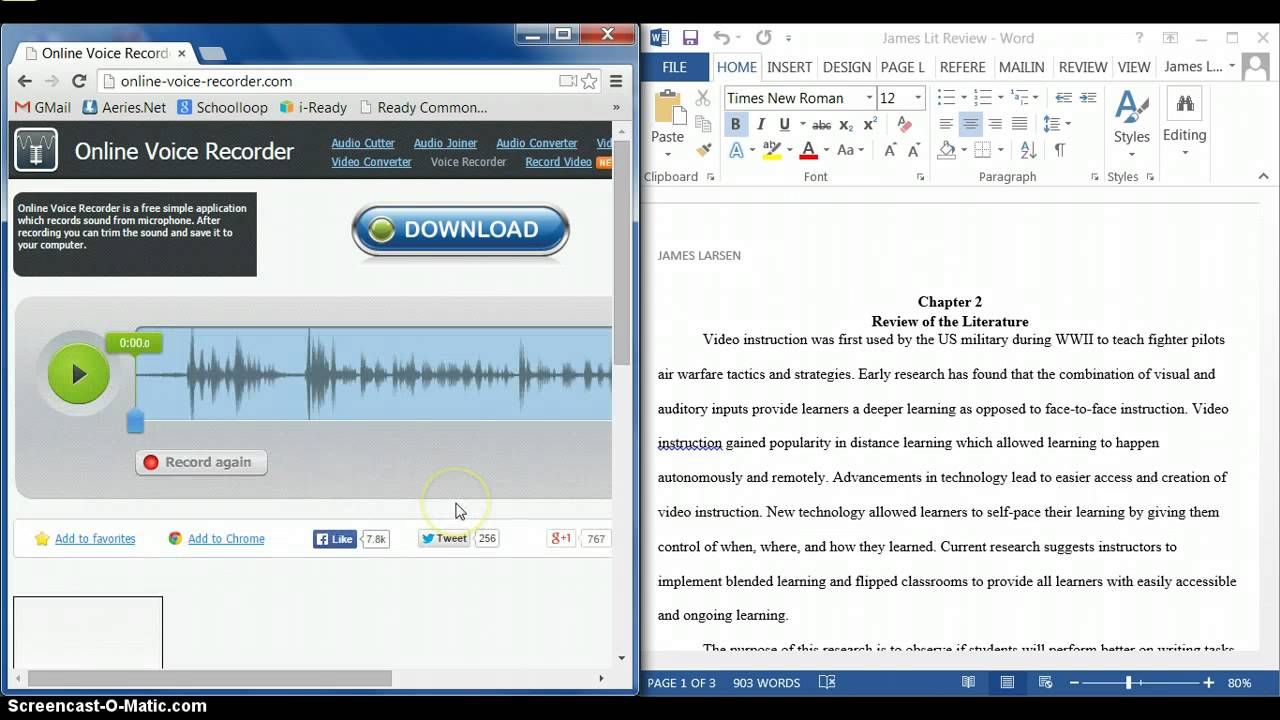
Task: Click the Chrome back arrow
Action: 25,81
